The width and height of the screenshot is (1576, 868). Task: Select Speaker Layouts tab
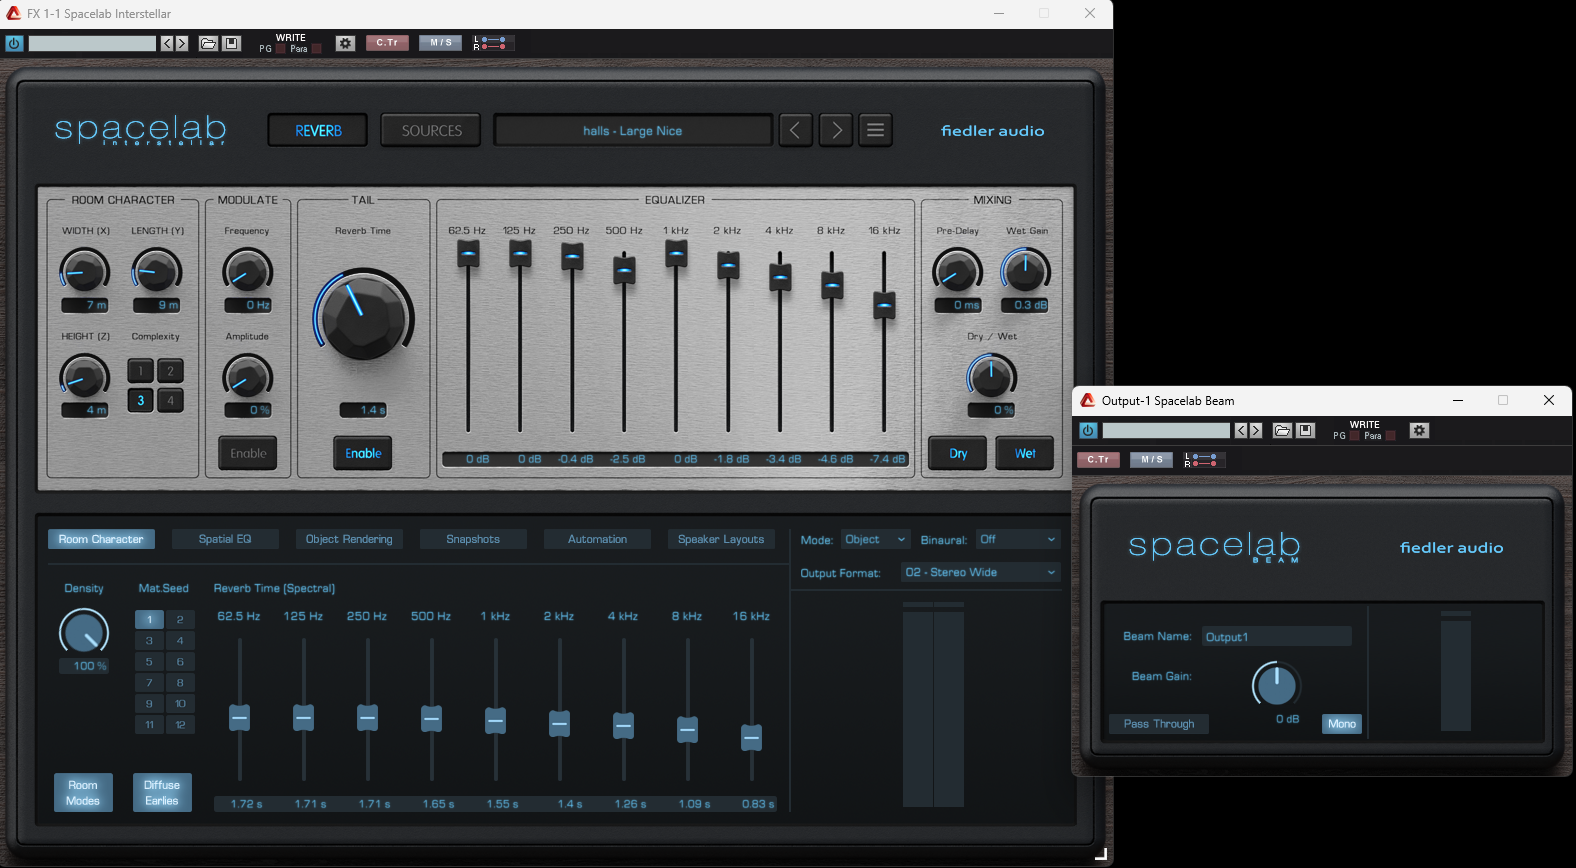click(x=720, y=539)
